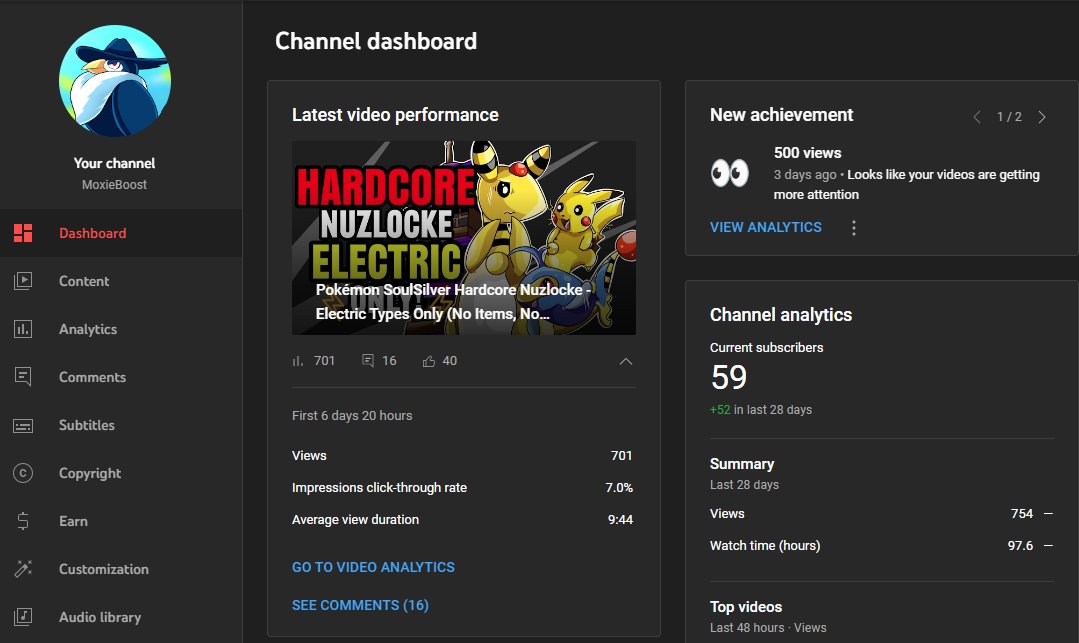Click the Summary heading in Channel analytics
The image size is (1079, 643).
click(742, 464)
